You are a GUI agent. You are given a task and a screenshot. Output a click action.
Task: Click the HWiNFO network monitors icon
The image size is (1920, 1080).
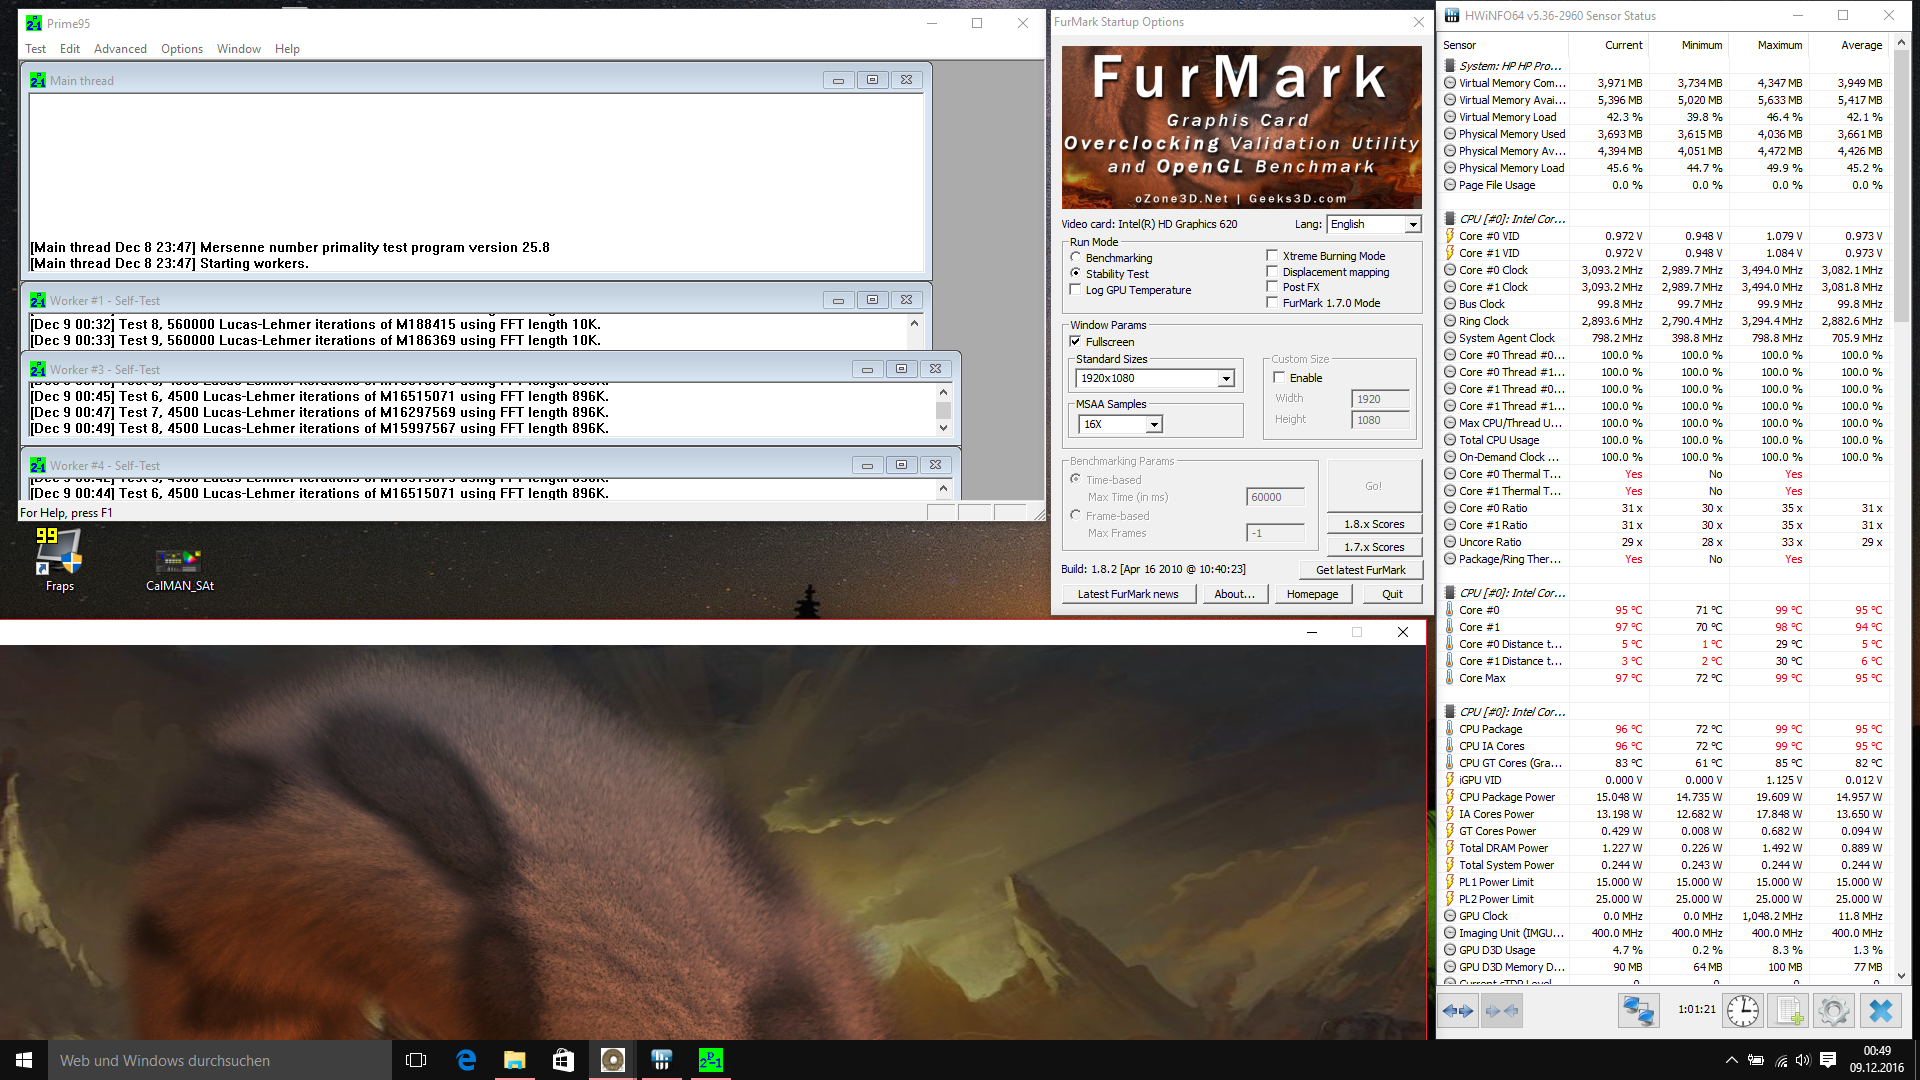pos(1638,1011)
